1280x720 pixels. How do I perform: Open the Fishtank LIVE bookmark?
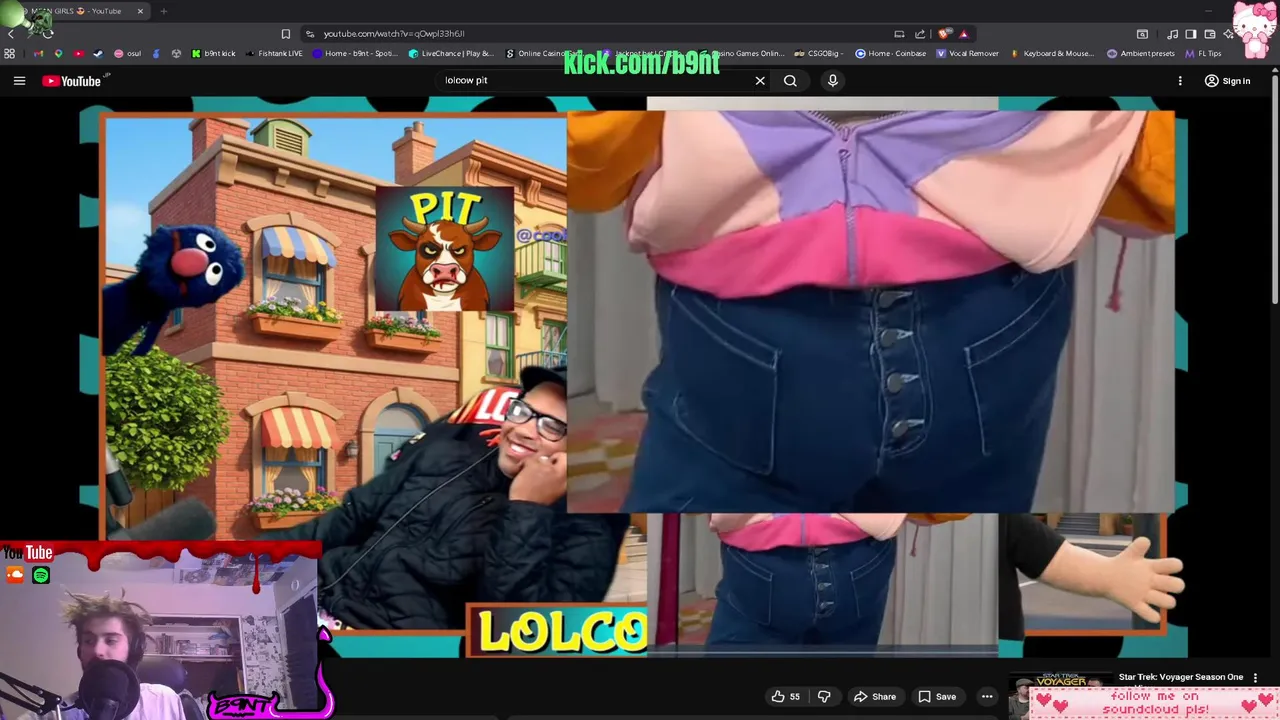coord(274,53)
